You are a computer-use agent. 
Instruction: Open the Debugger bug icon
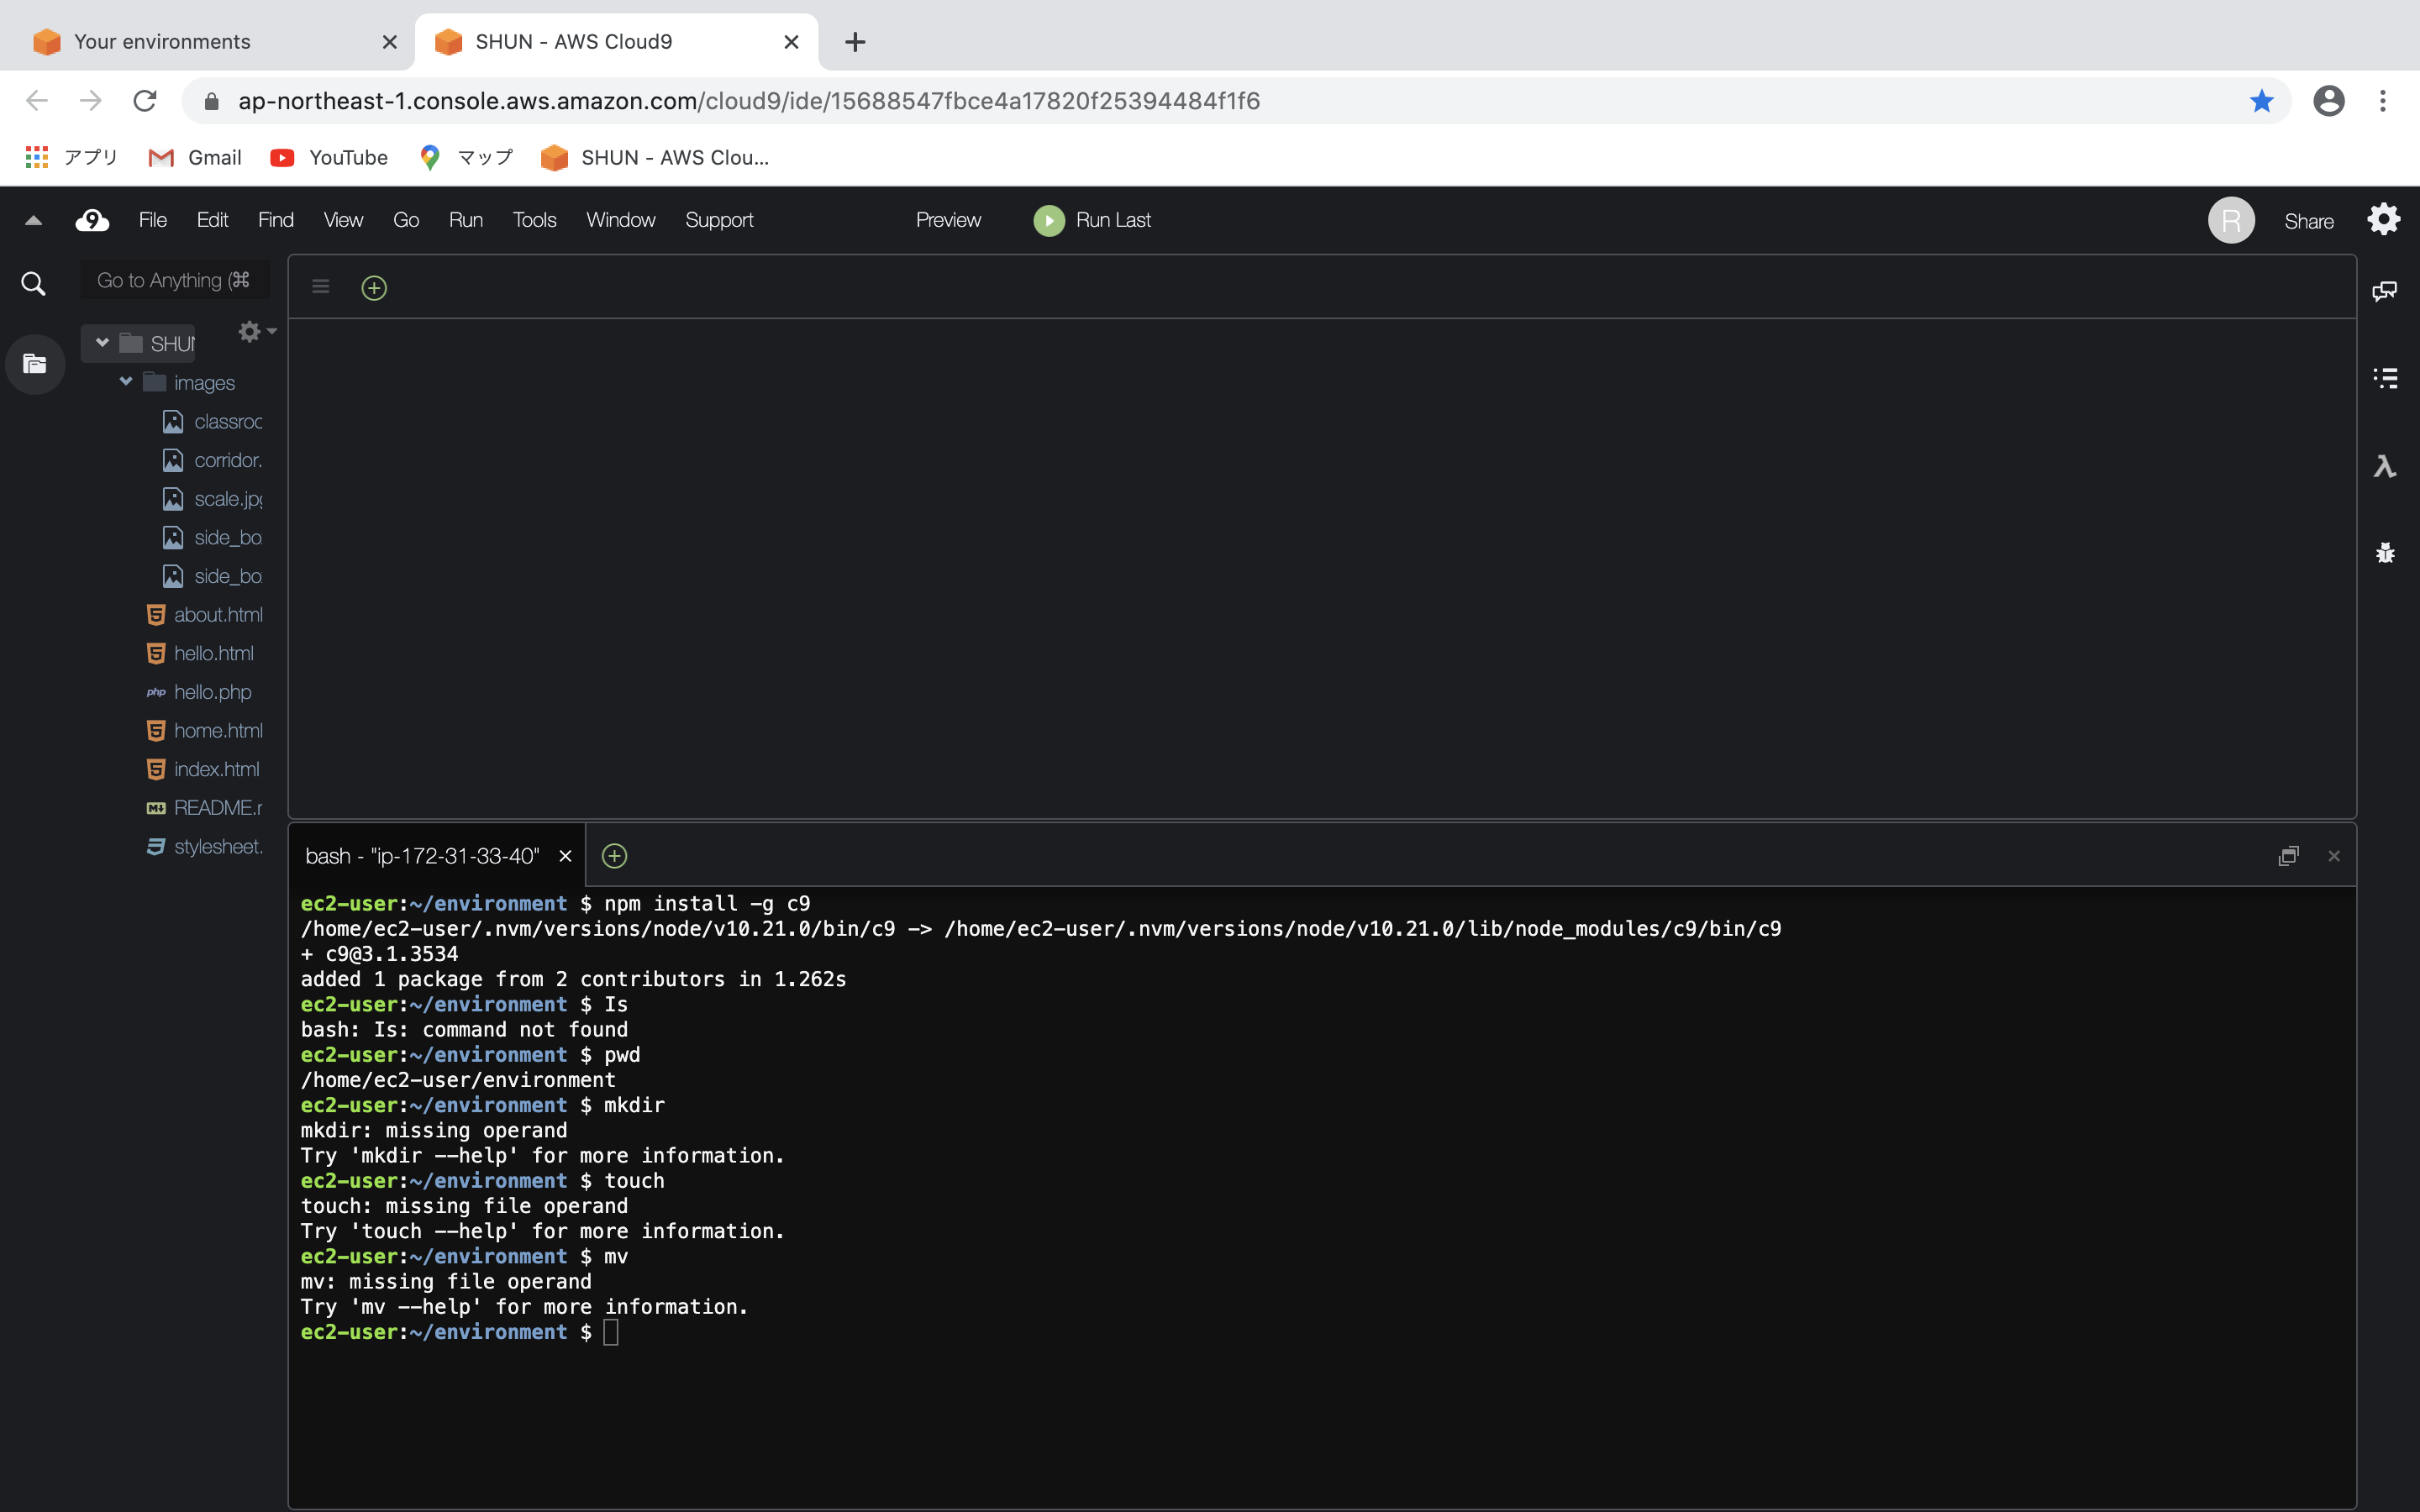click(x=2384, y=553)
